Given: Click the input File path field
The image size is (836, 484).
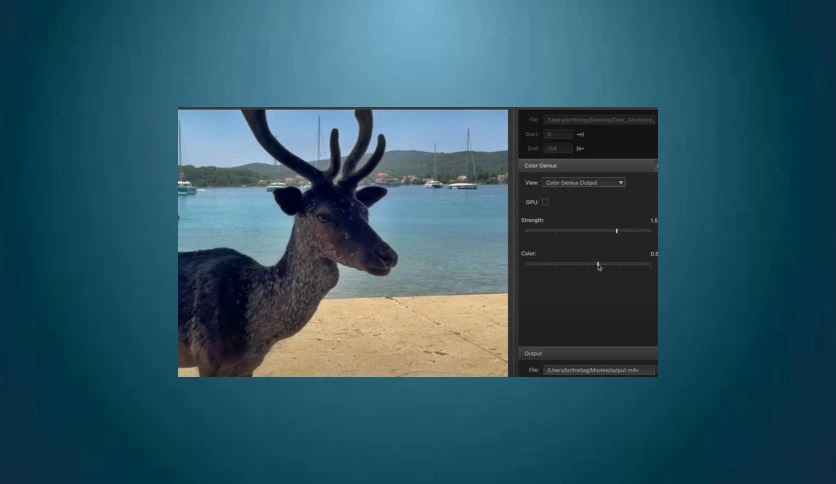Looking at the screenshot, I should click(599, 120).
